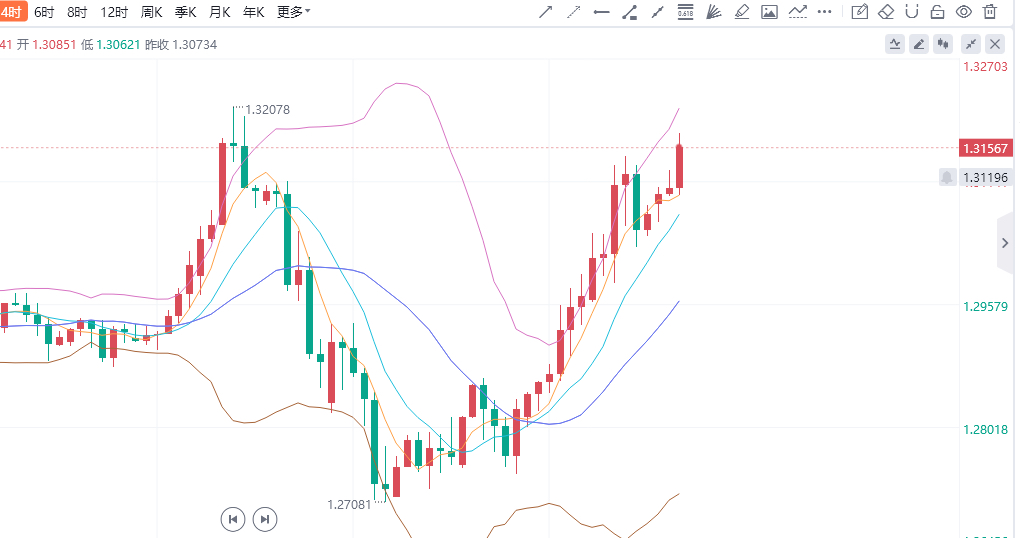The image size is (1020, 538).
Task: Select the highlighter marker tool
Action: (742, 12)
